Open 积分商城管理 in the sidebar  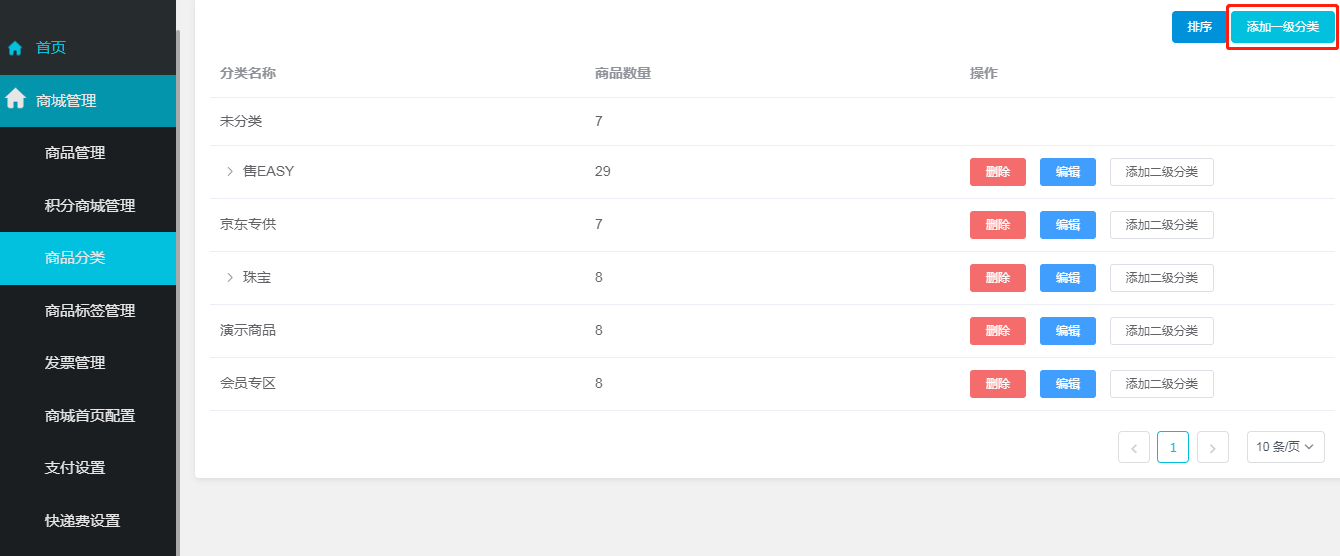[x=90, y=206]
